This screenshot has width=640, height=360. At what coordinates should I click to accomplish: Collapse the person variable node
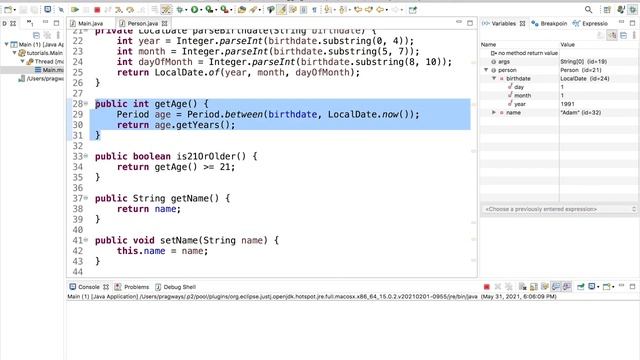point(486,70)
